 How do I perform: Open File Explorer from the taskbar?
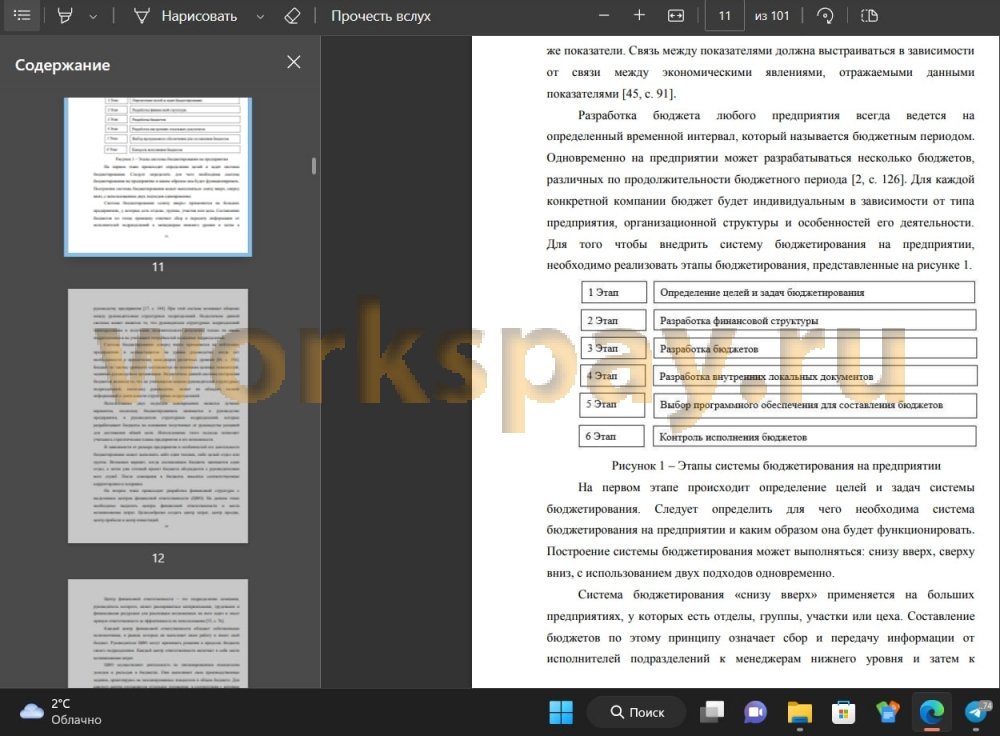[x=800, y=712]
